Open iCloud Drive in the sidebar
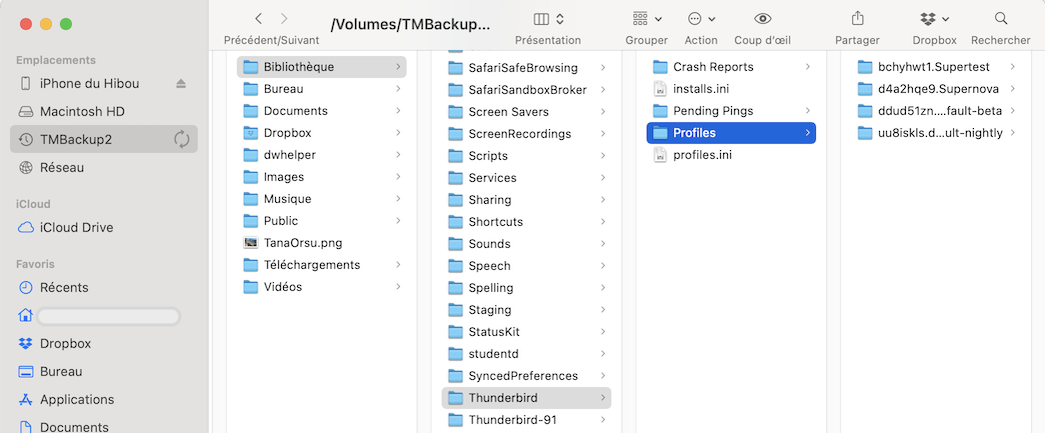 75,227
